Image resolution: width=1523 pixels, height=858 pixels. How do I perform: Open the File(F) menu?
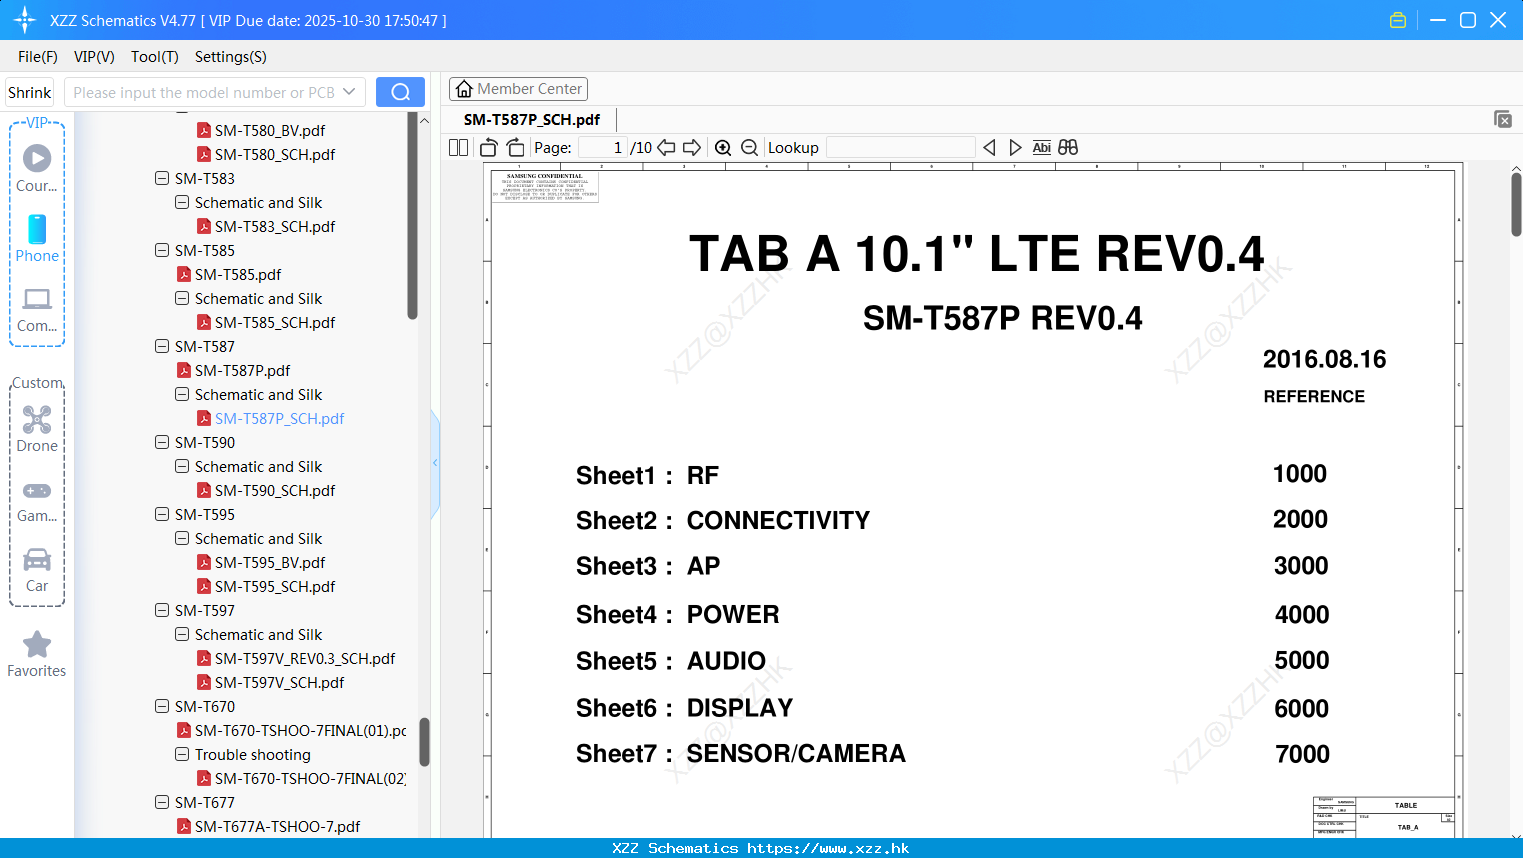38,57
